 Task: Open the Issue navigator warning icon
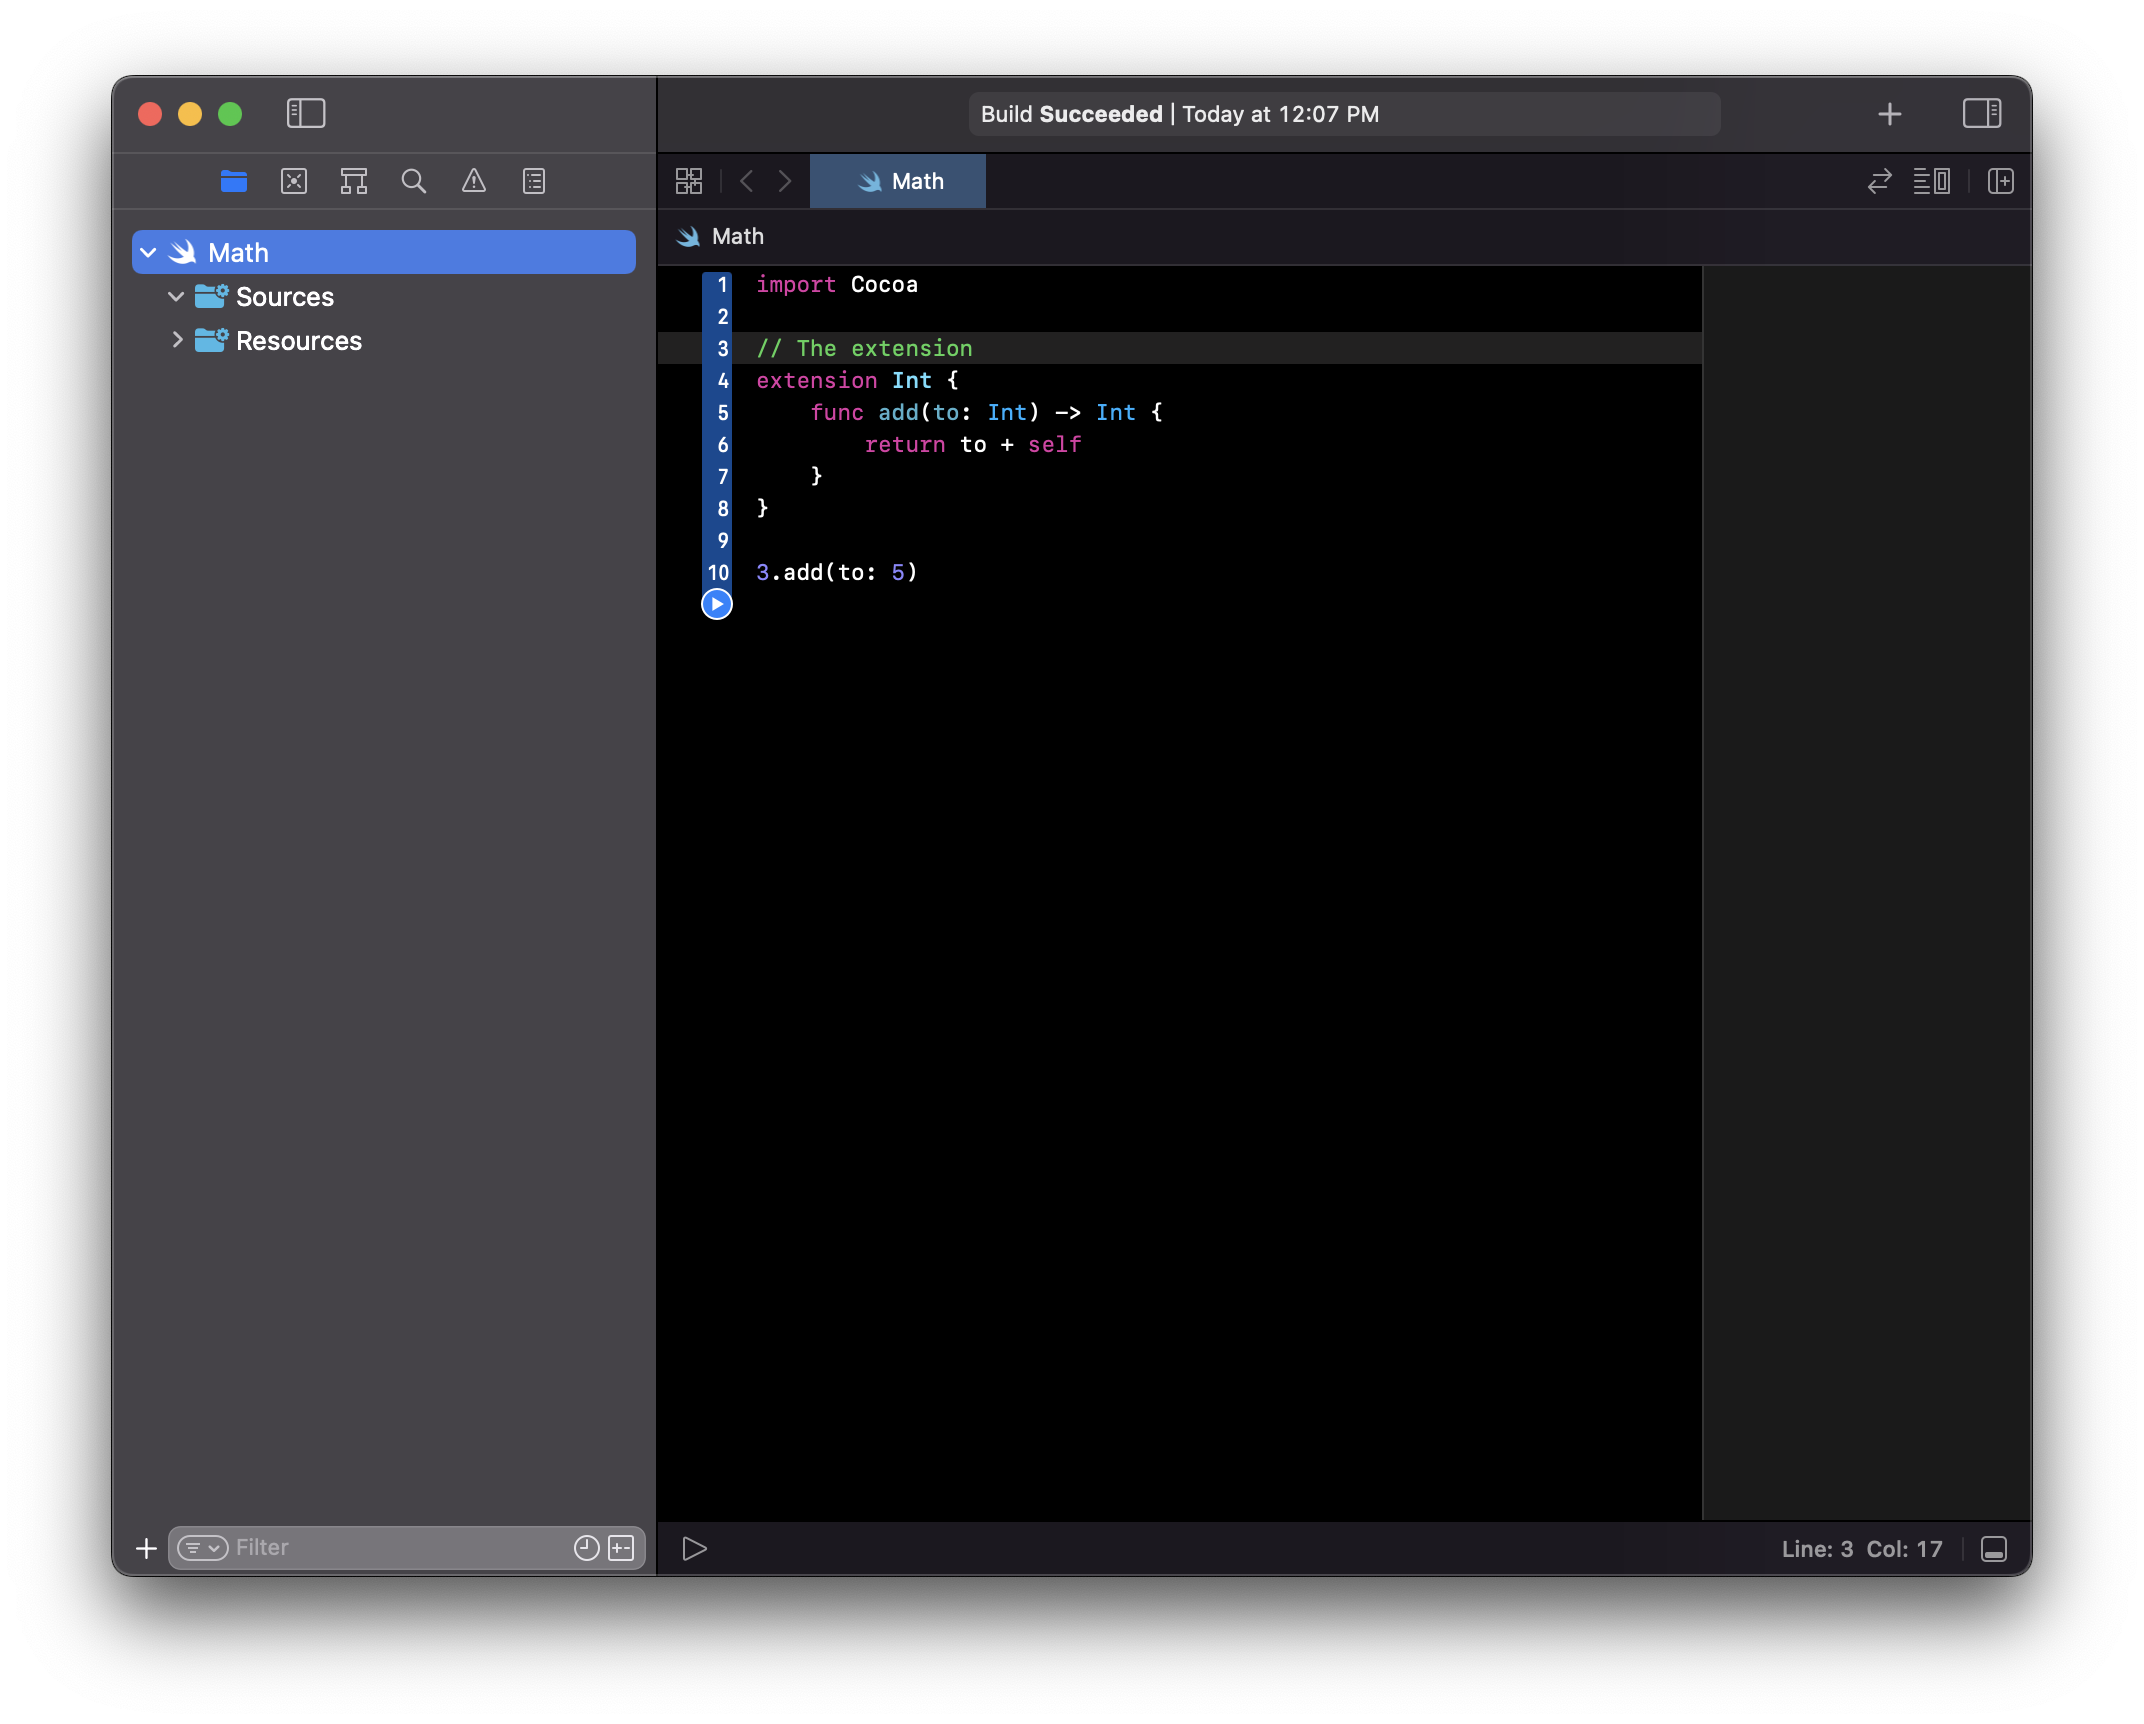474,181
